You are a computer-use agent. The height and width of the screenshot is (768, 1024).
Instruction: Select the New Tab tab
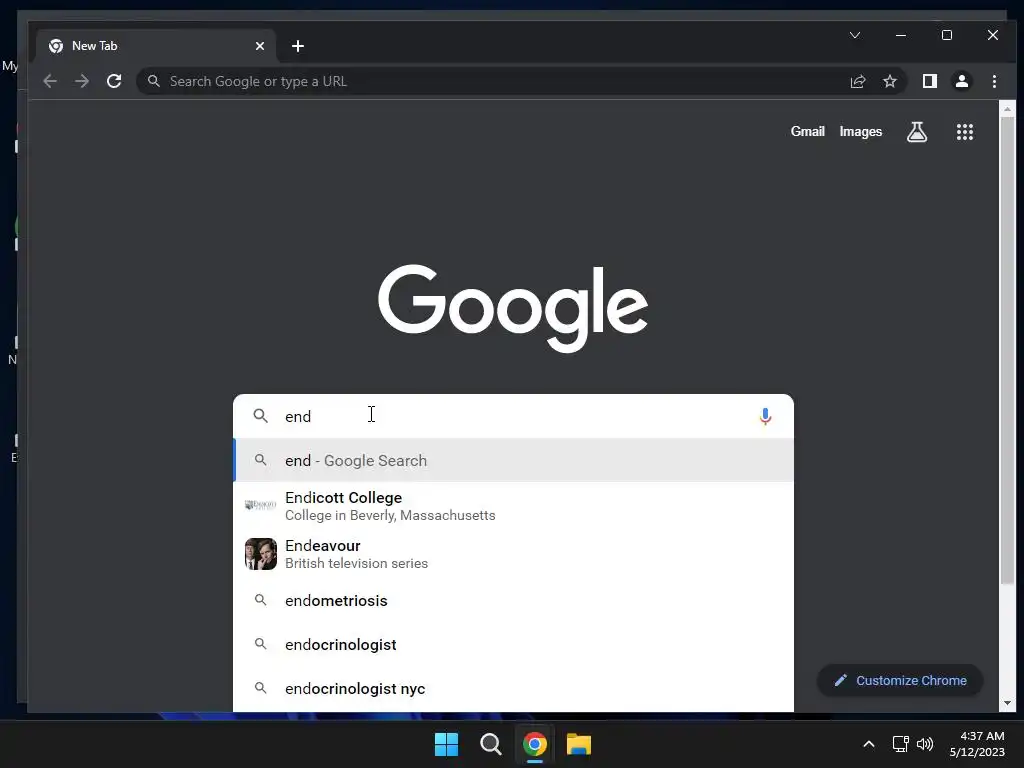click(x=157, y=46)
